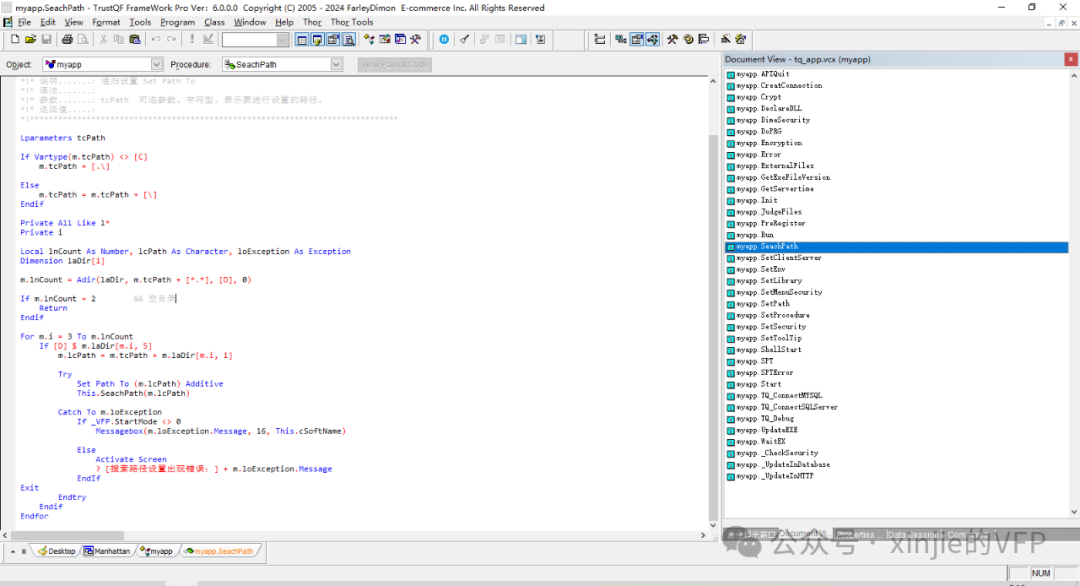Open the Class menu
This screenshot has height=586, width=1080.
[x=214, y=22]
